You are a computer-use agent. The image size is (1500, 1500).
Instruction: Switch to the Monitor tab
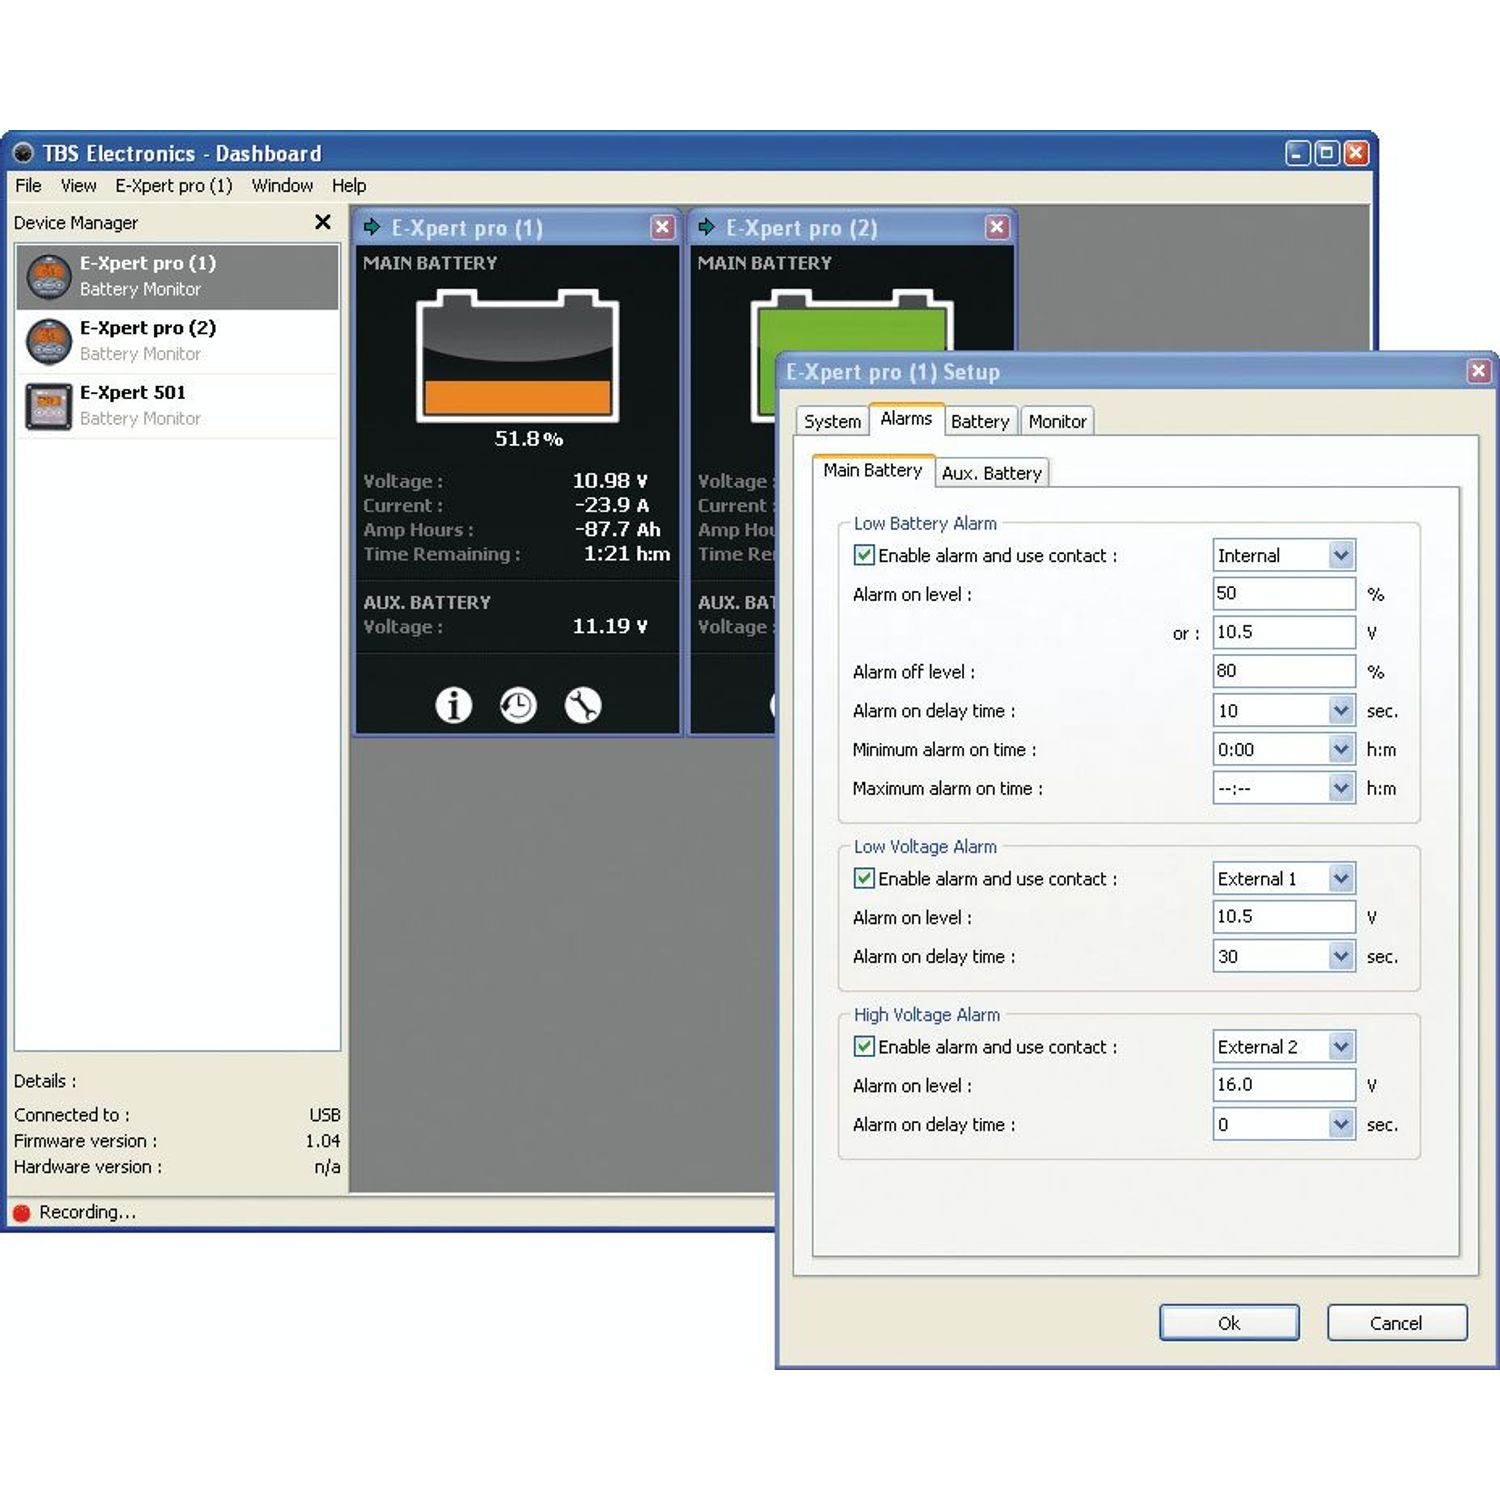1057,421
